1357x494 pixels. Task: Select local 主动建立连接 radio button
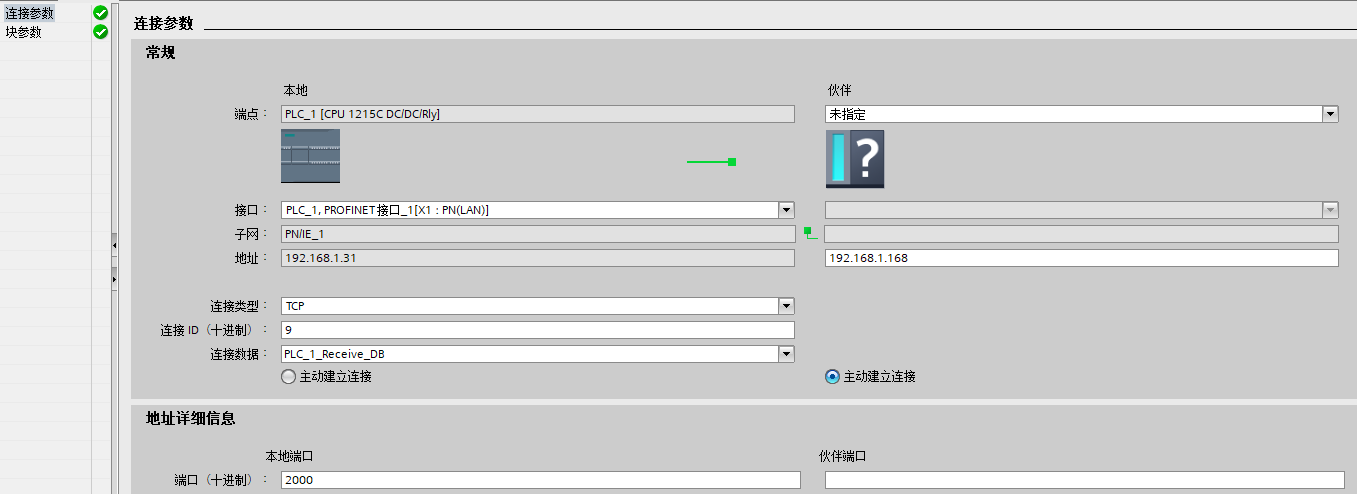point(289,377)
